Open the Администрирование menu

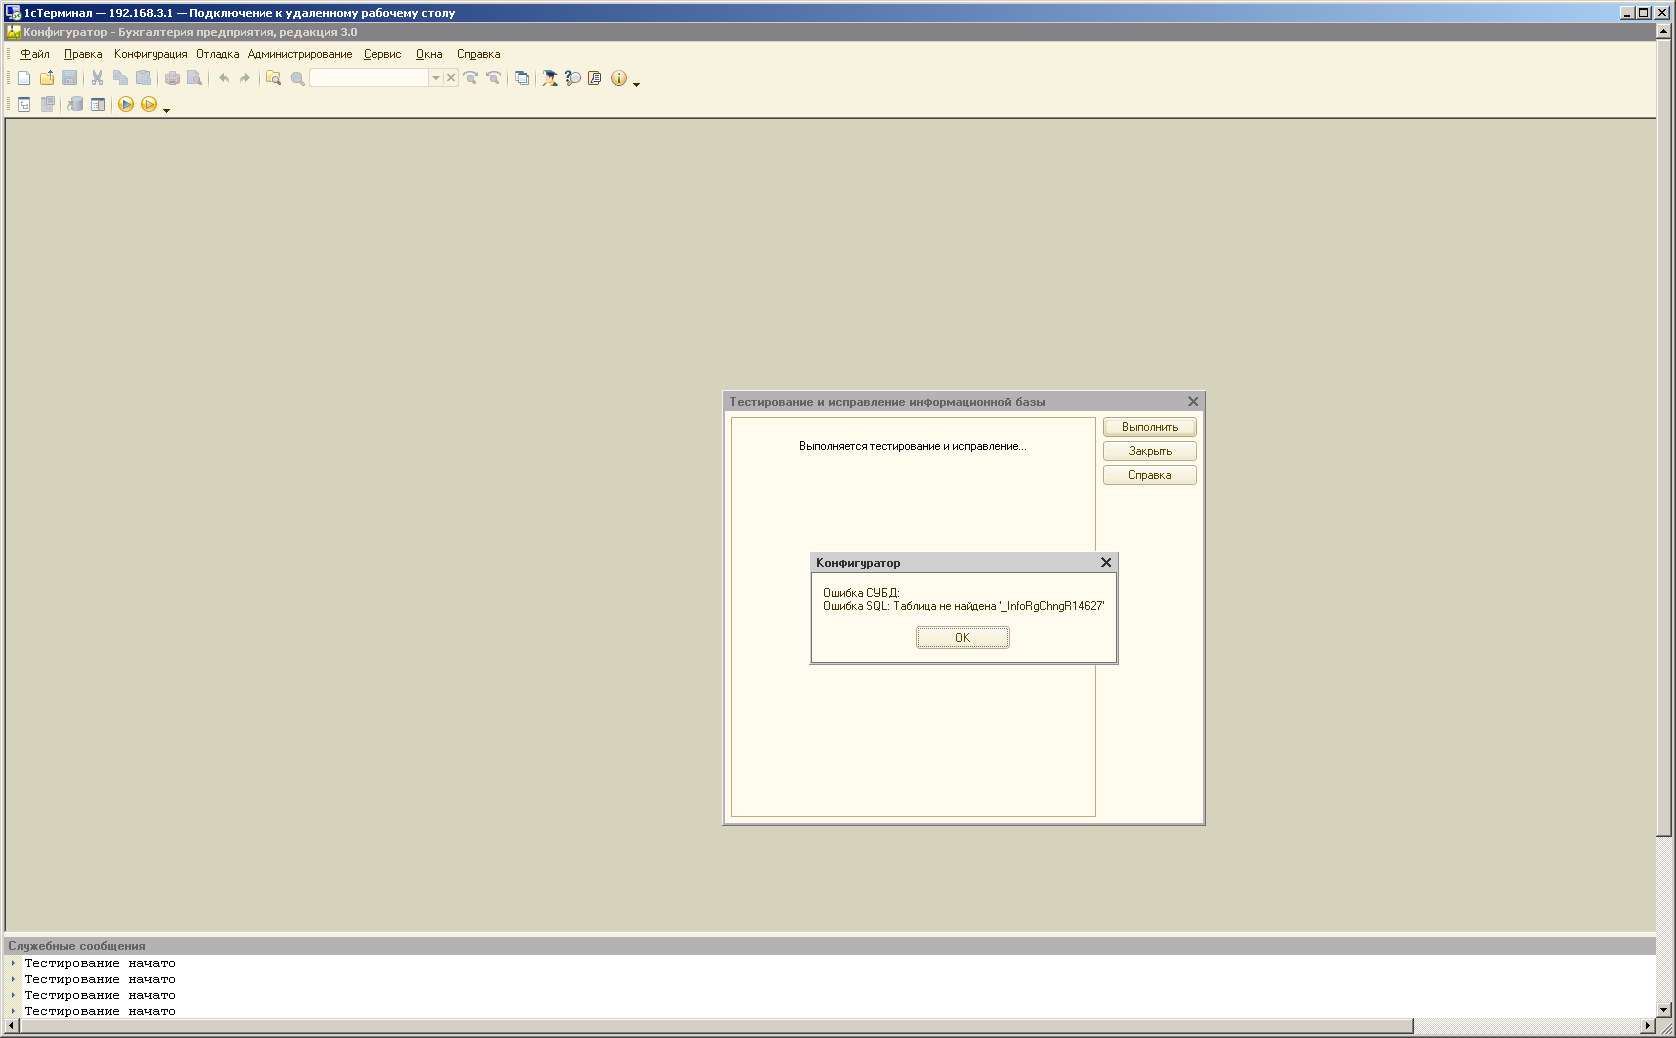[x=300, y=54]
